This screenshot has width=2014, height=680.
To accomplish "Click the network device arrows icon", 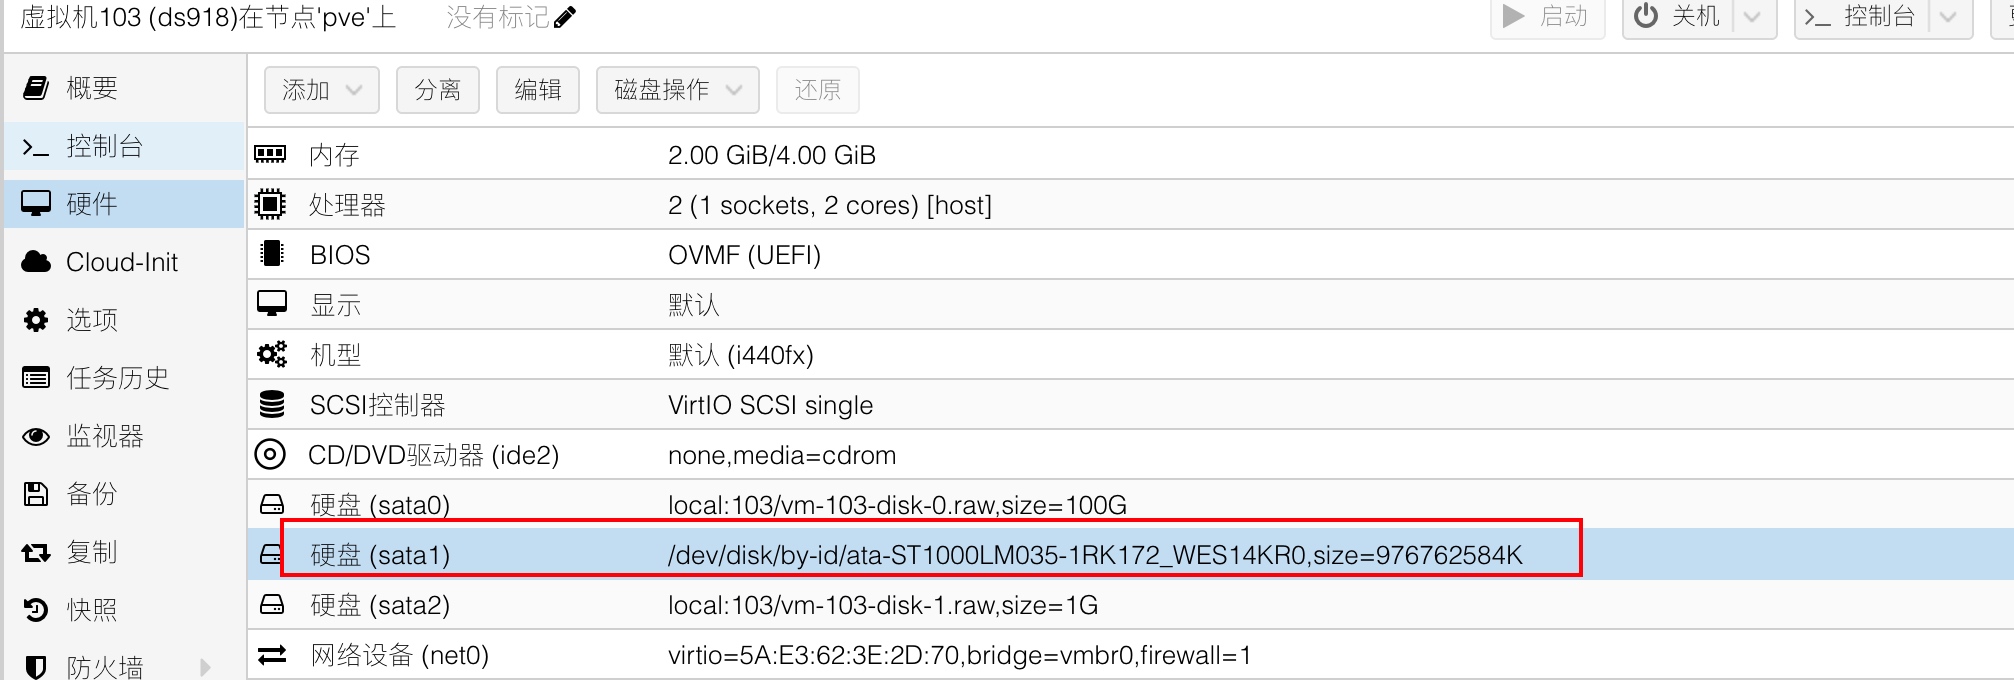I will click(271, 654).
